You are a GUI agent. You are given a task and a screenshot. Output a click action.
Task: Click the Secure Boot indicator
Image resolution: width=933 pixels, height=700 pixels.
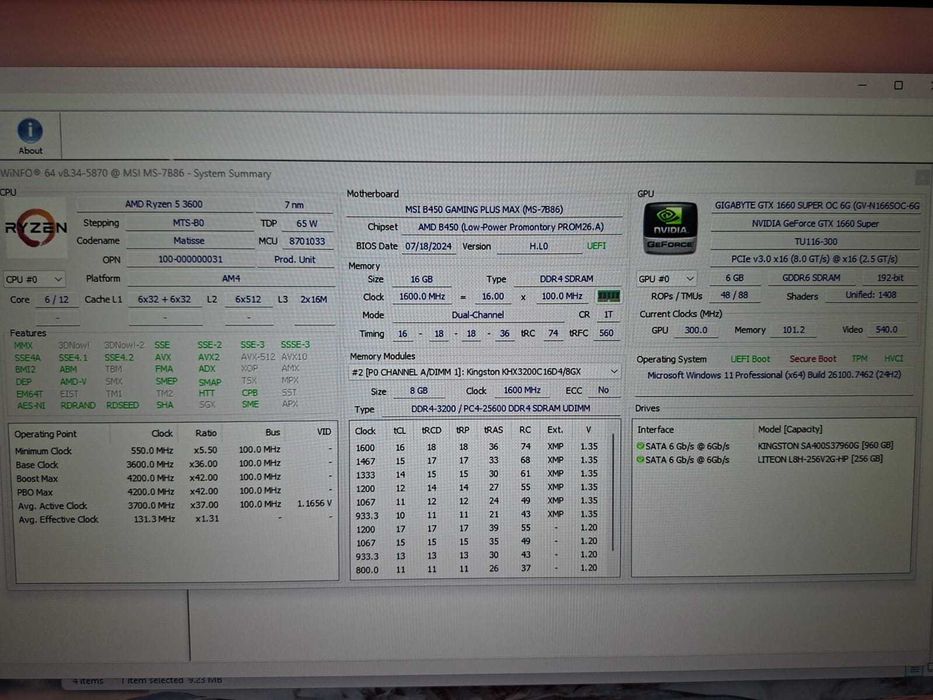point(812,359)
